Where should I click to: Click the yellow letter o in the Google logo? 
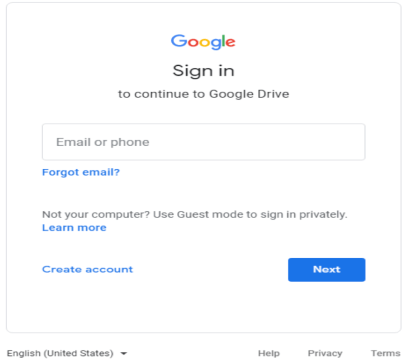point(205,42)
